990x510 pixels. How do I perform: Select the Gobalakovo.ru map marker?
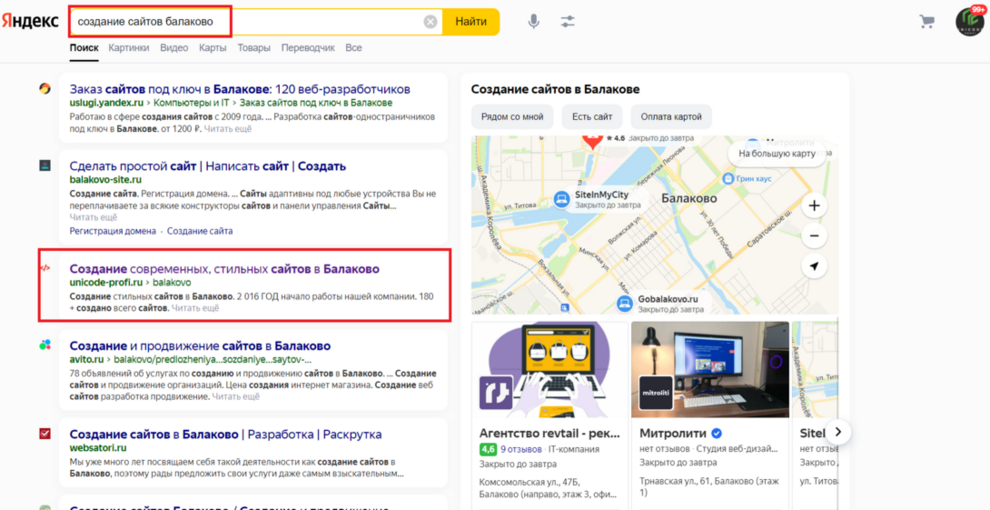[624, 304]
